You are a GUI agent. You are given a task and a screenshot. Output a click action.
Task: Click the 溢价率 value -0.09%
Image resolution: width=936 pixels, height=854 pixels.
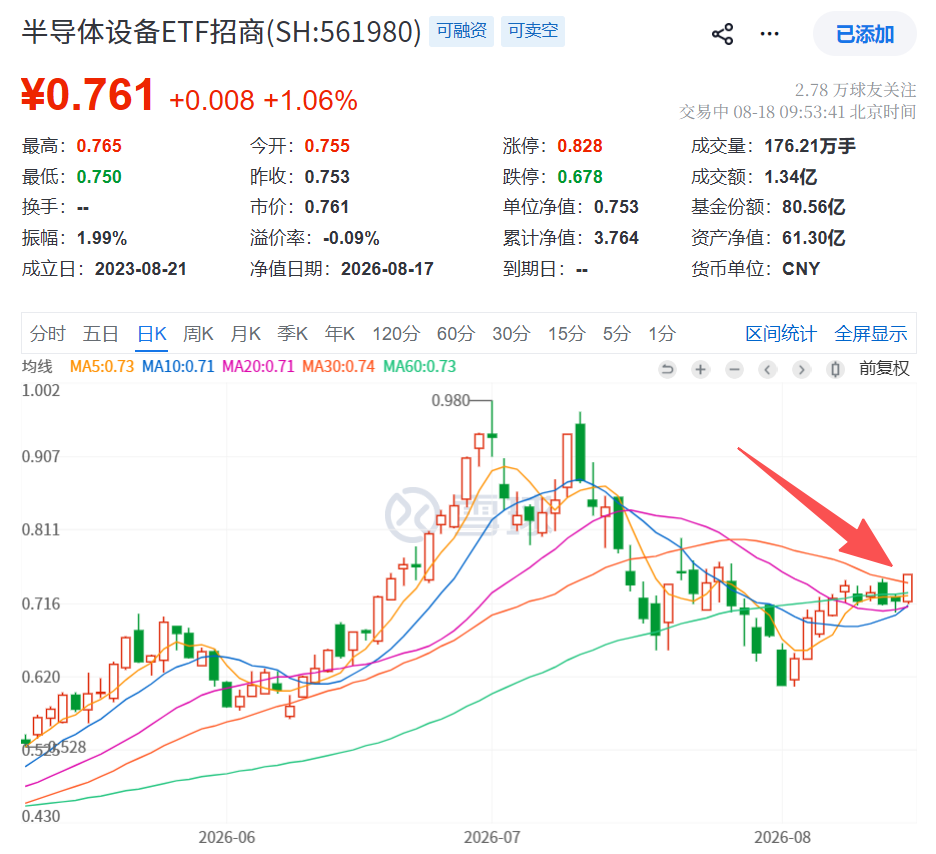click(351, 238)
